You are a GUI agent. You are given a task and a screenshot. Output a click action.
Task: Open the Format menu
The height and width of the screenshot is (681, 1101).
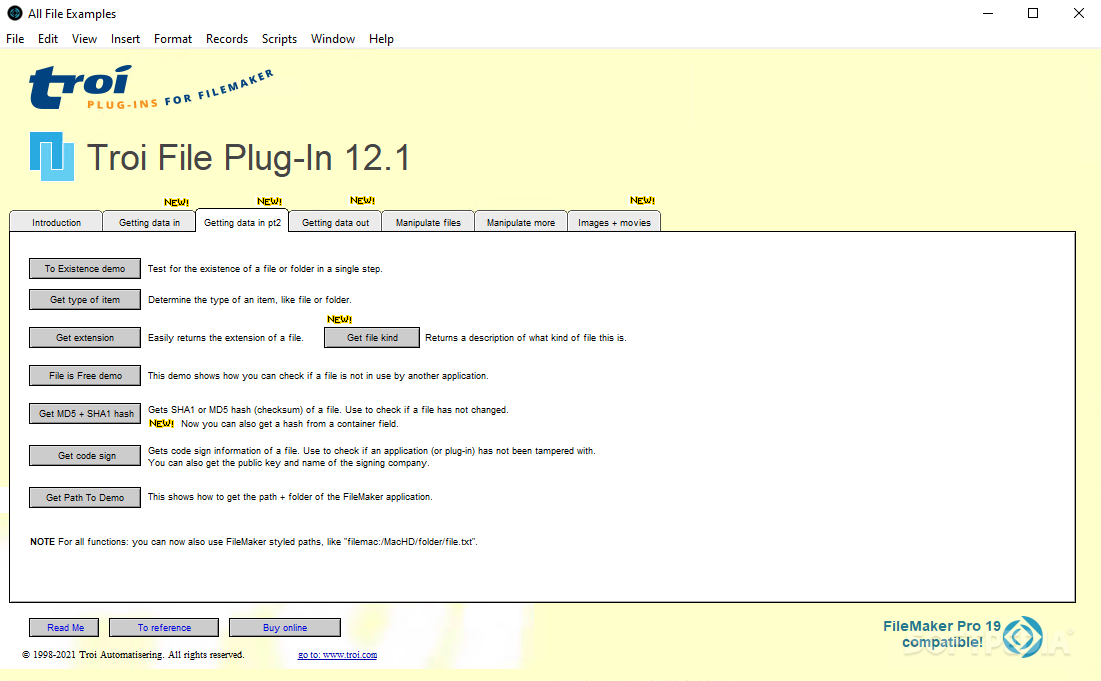point(173,39)
